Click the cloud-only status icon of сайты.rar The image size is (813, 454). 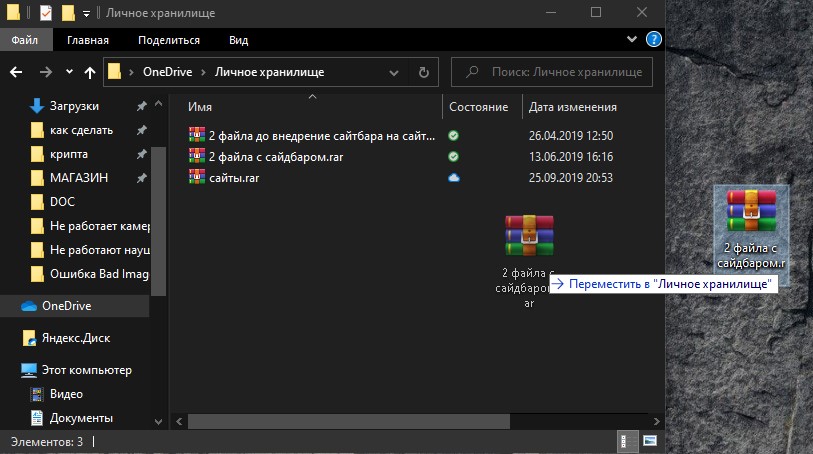[454, 178]
